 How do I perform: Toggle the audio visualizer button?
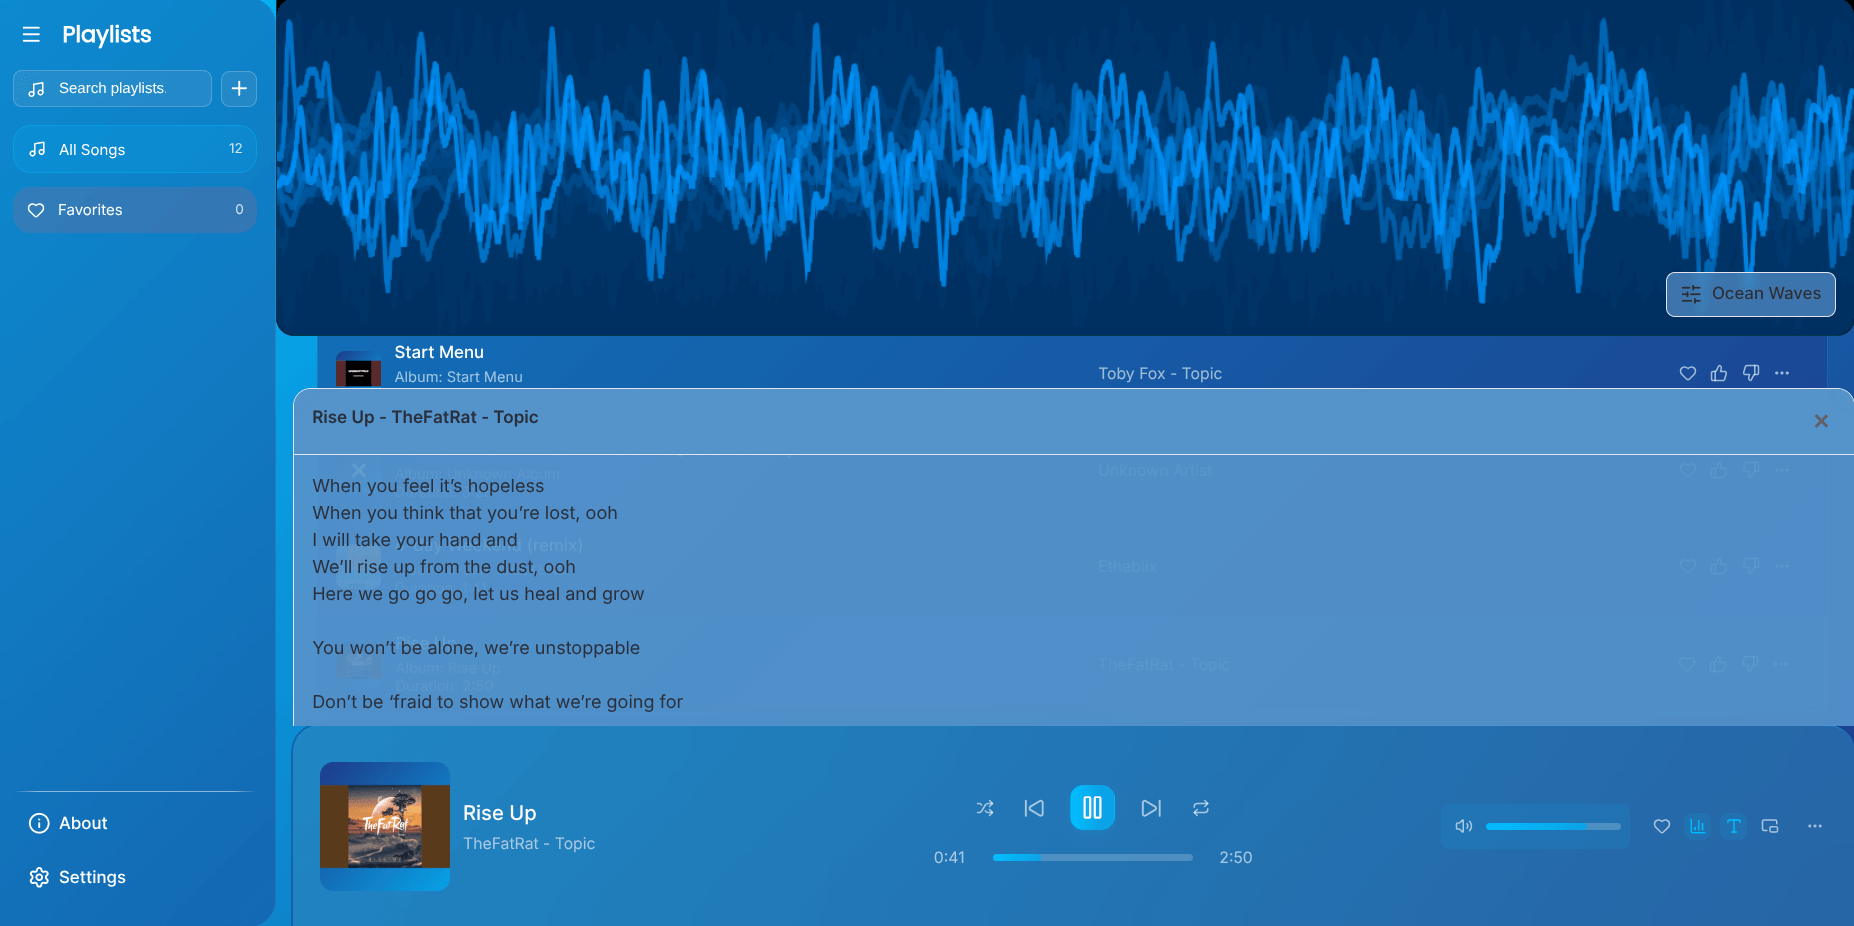(x=1698, y=826)
